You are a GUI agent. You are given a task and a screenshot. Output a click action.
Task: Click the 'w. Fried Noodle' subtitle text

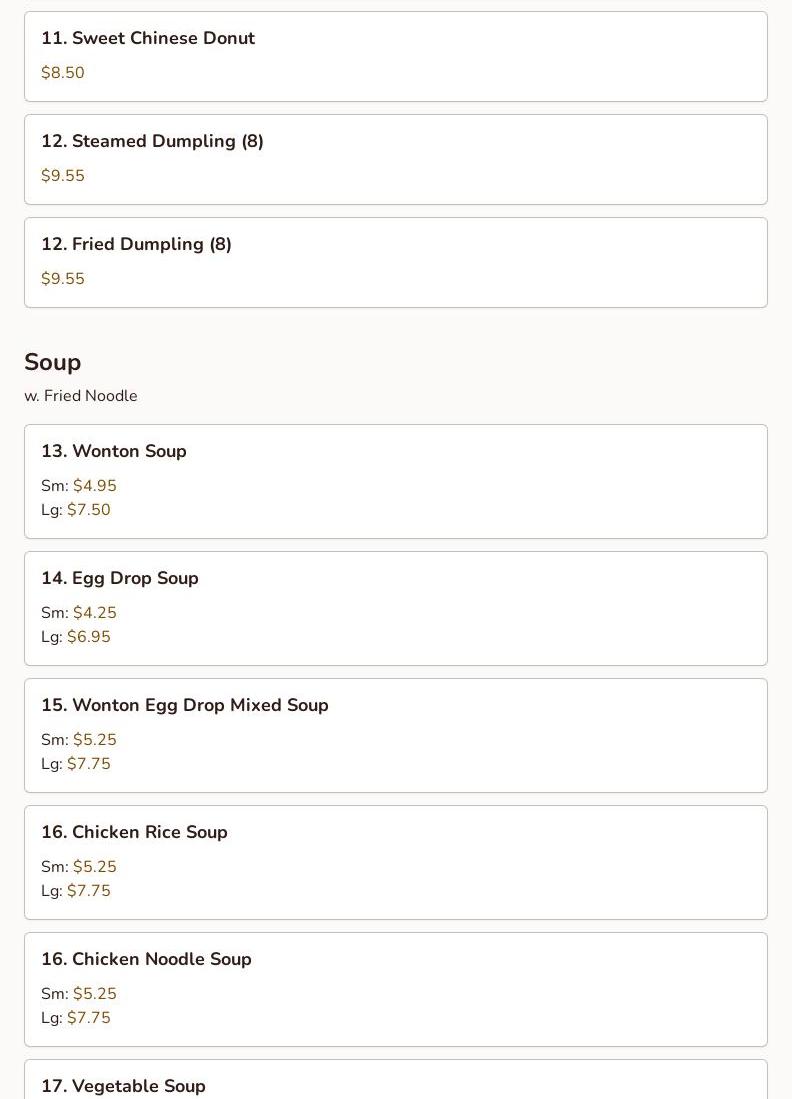coord(81,395)
